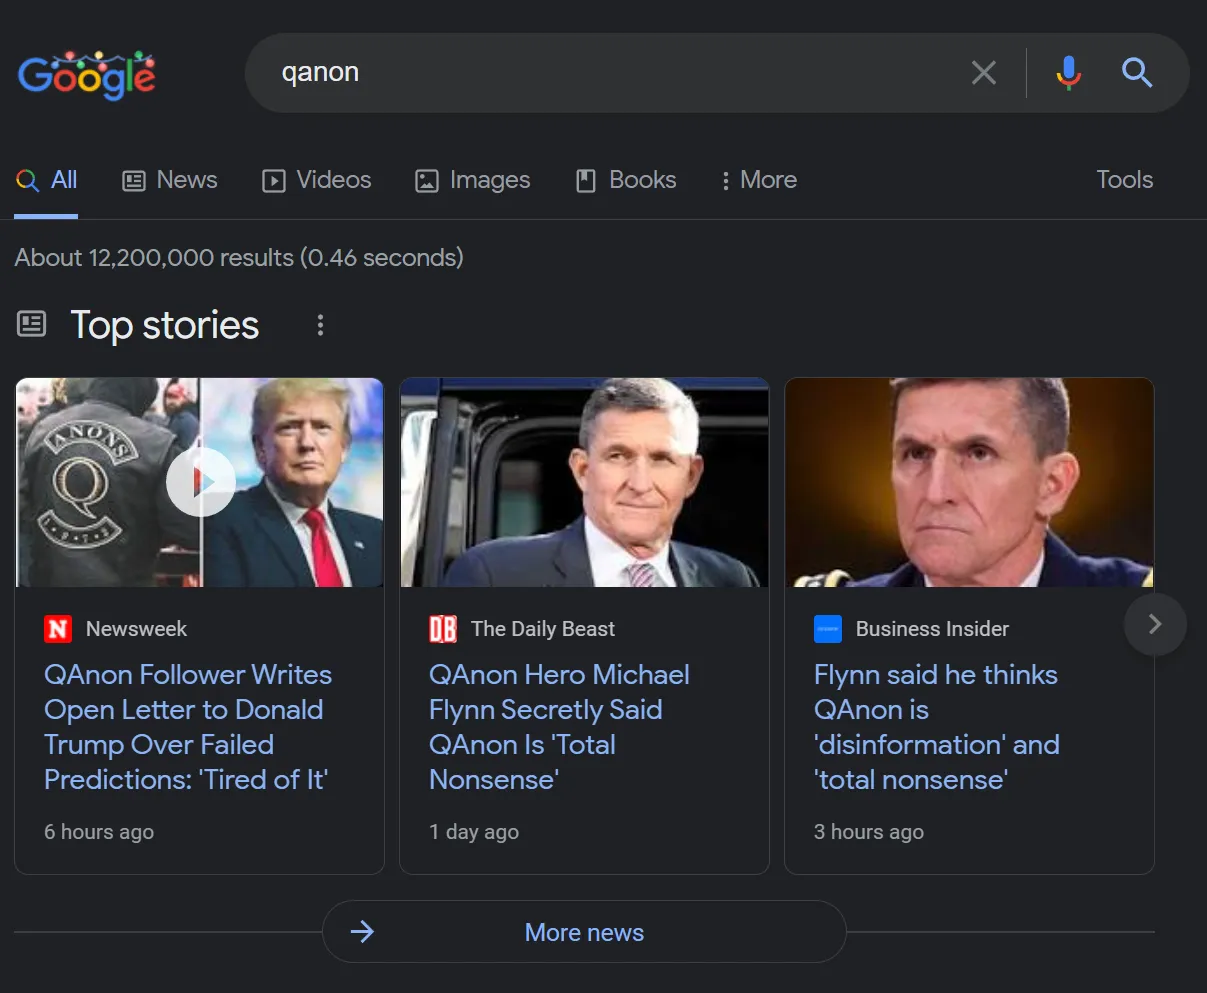
Task: Click the Daily Beast DB icon
Action: 443,629
